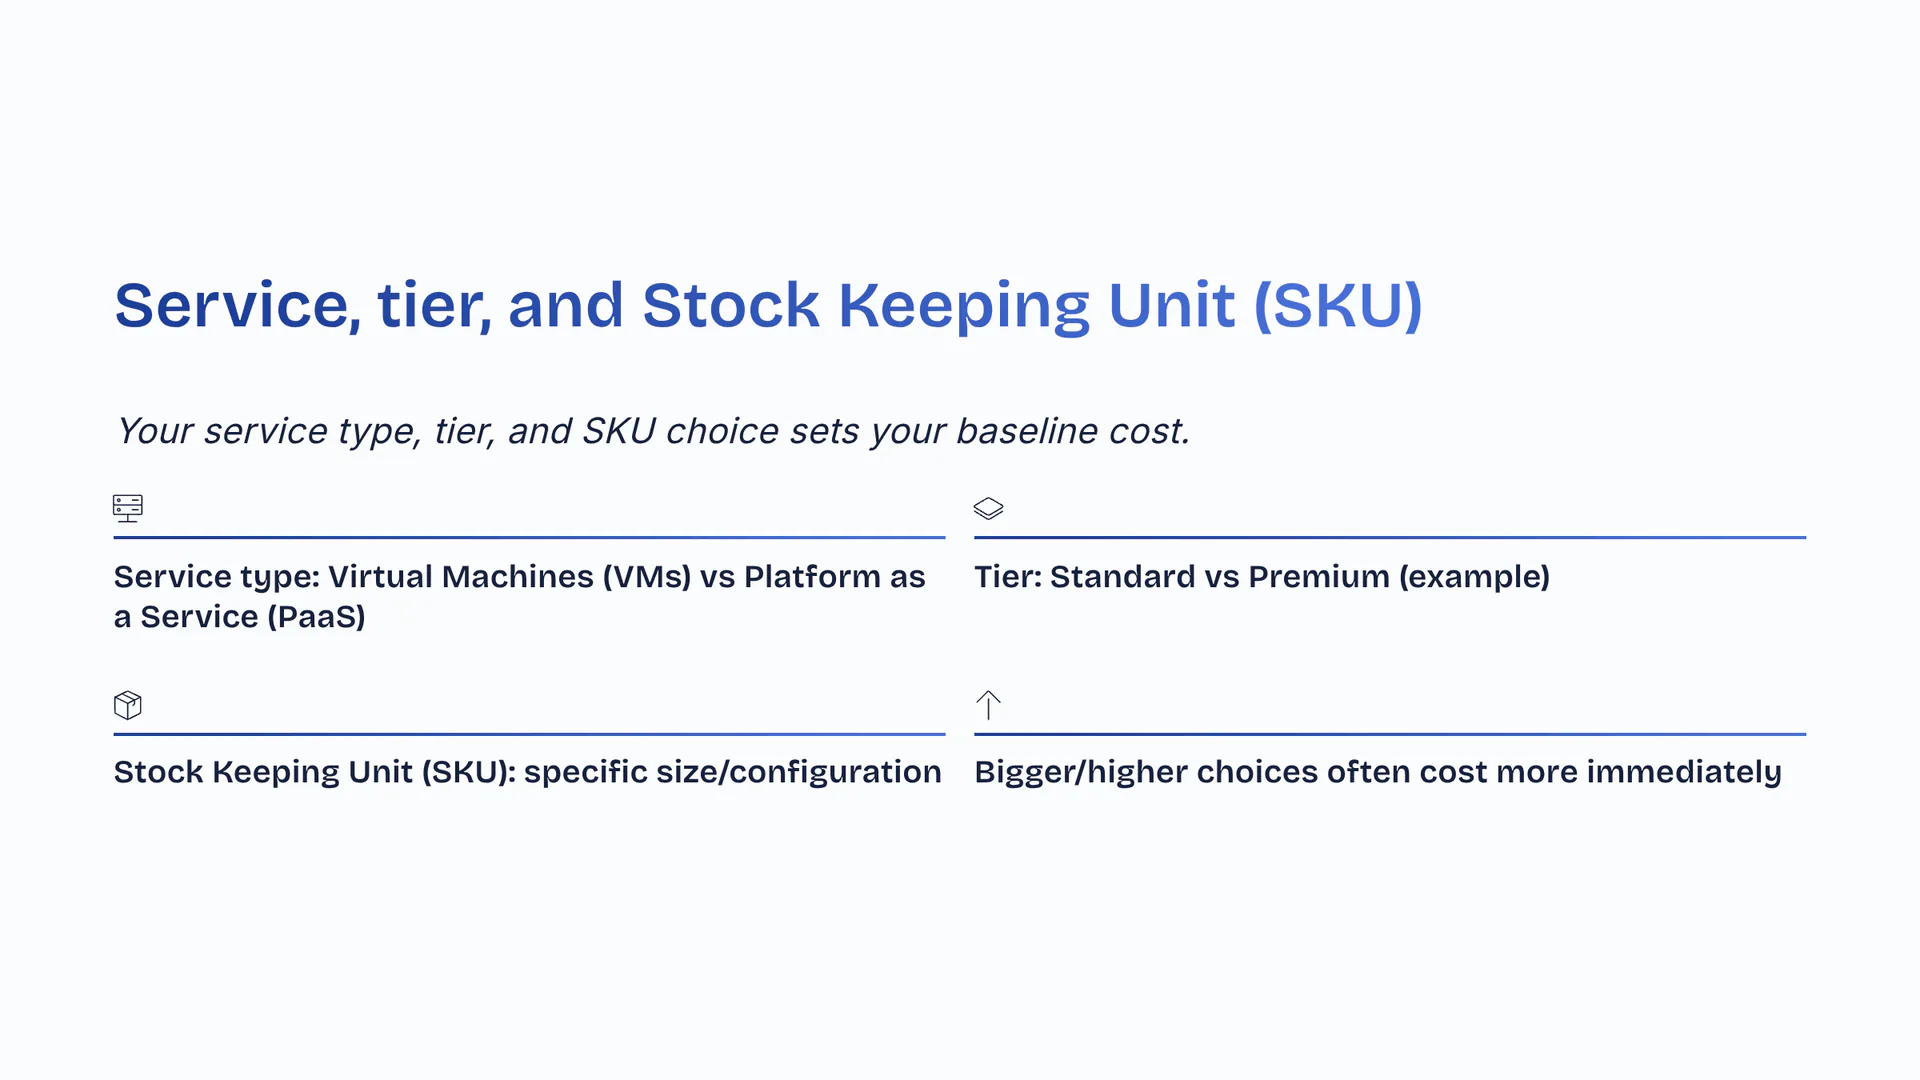The image size is (1920, 1080).
Task: Click the Tier: Standard vs Premium text
Action: click(x=1261, y=577)
